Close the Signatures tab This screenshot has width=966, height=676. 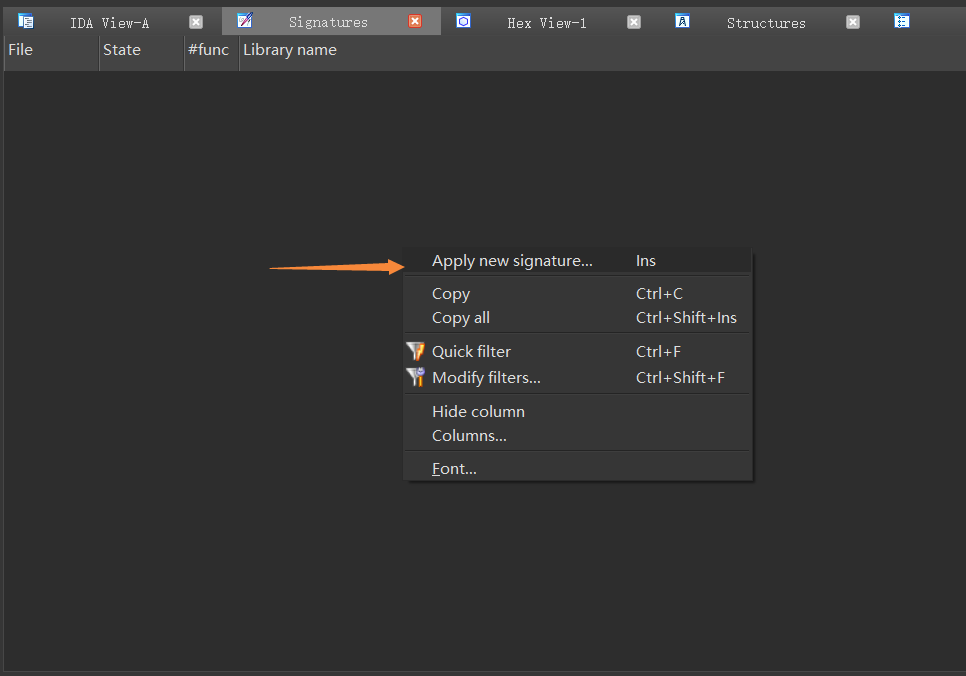pyautogui.click(x=415, y=22)
